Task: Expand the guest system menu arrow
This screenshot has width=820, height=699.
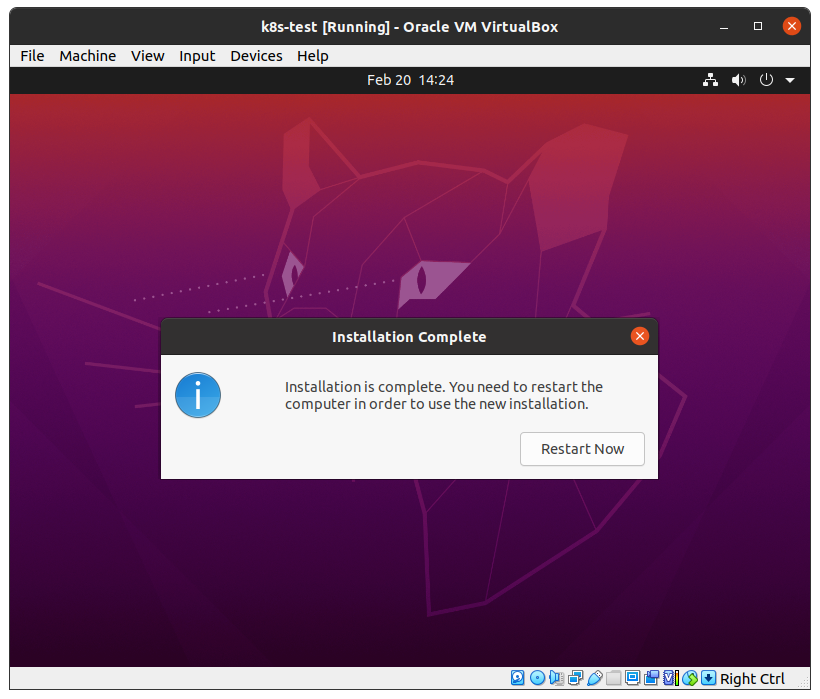Action: tap(790, 81)
